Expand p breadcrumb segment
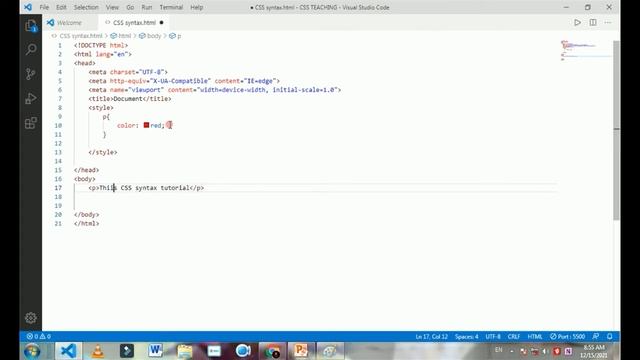Viewport: 640px width, 360px height. point(179,36)
